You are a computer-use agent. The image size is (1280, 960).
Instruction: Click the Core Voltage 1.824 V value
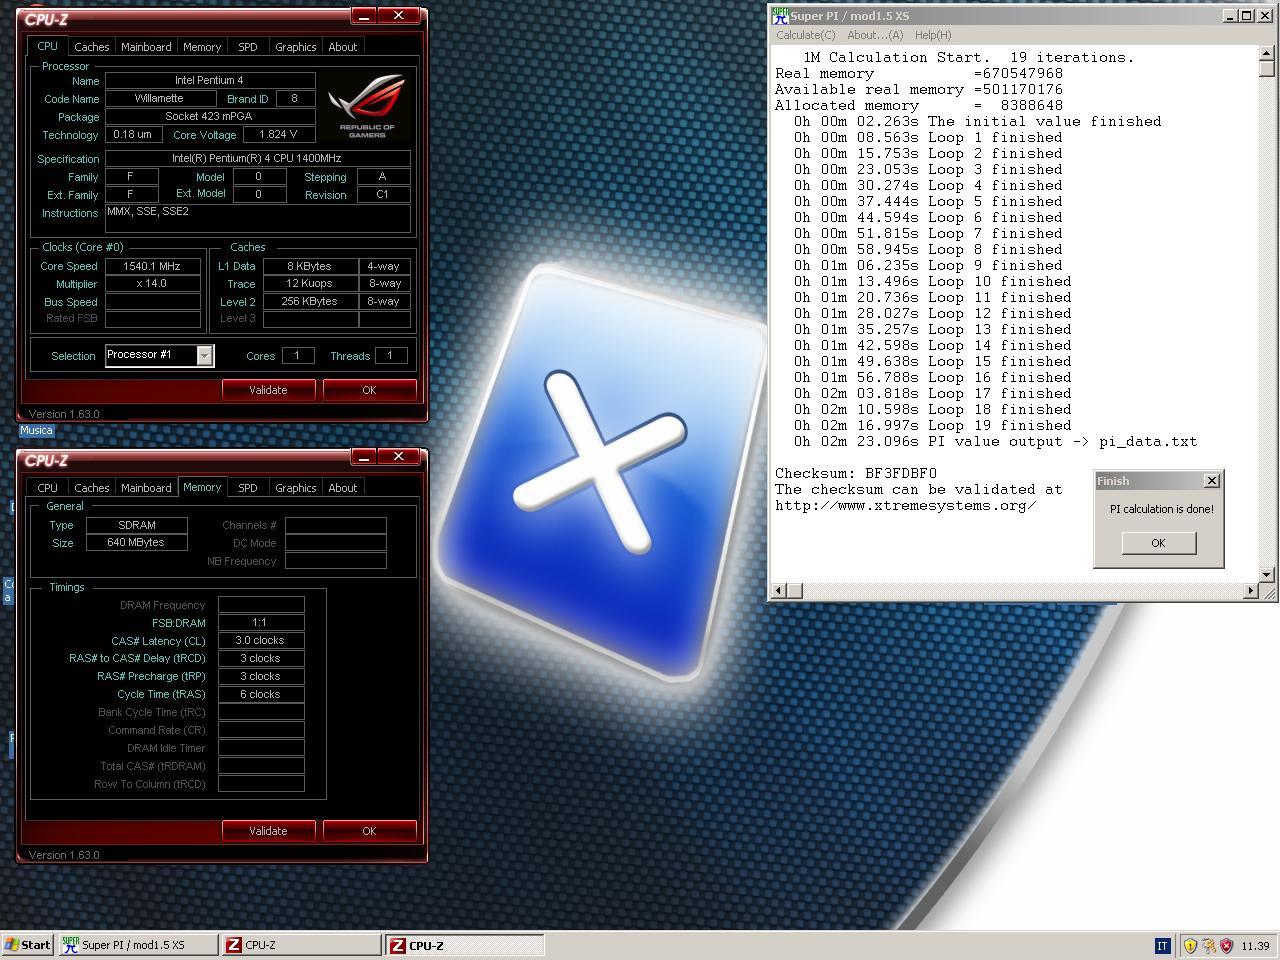point(279,135)
